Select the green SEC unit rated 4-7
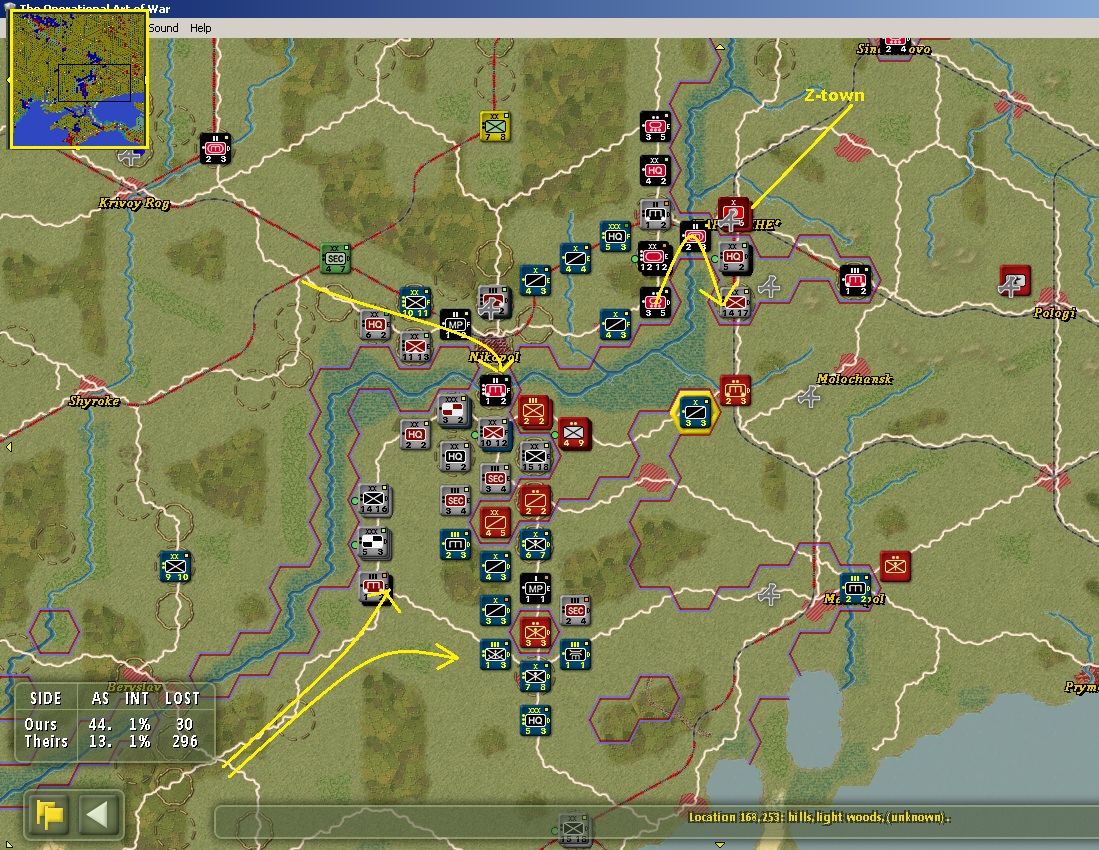The height and width of the screenshot is (850, 1099). [x=335, y=259]
